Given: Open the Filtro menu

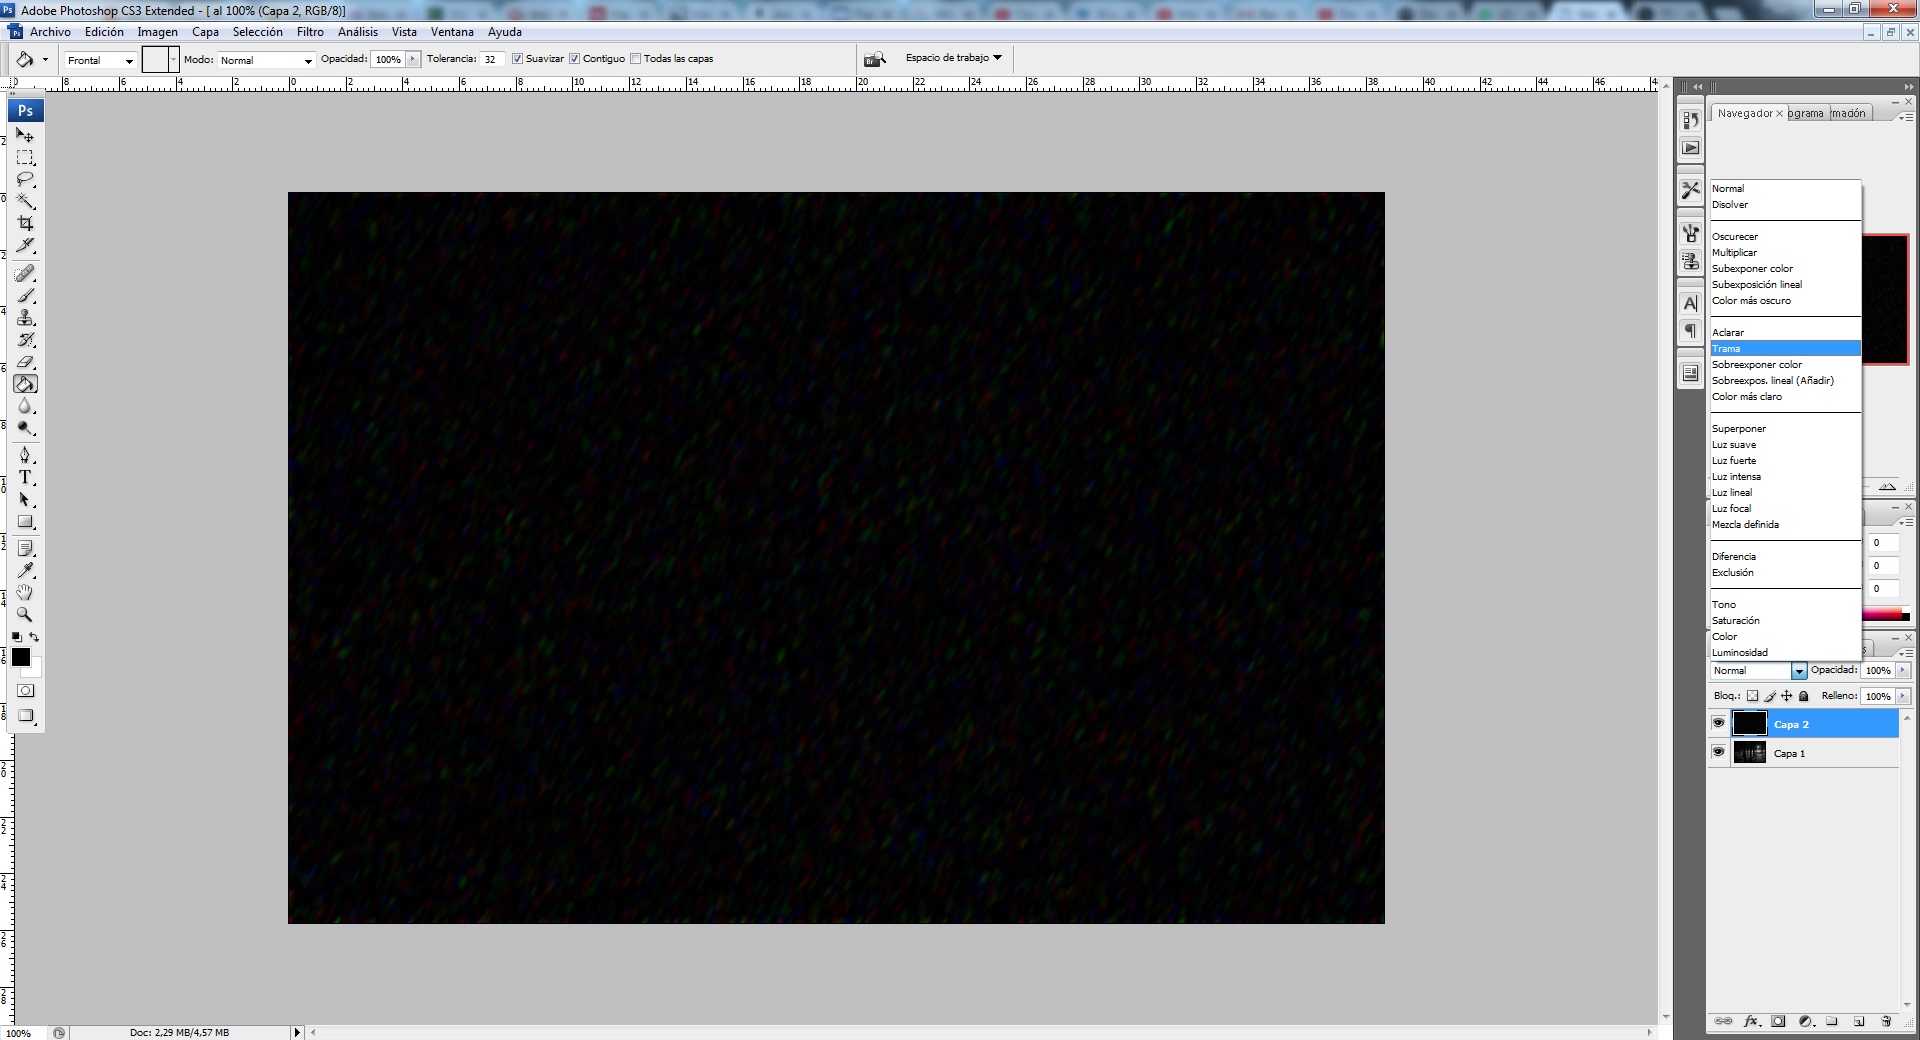Looking at the screenshot, I should tap(310, 32).
